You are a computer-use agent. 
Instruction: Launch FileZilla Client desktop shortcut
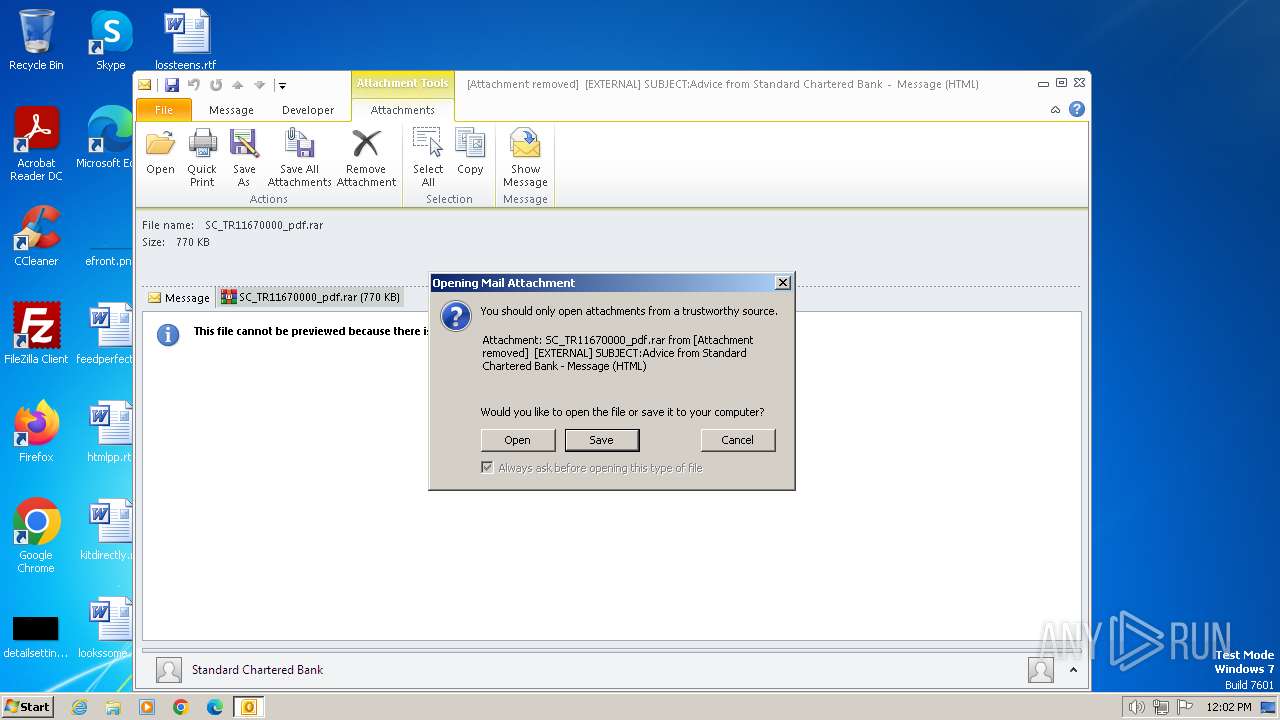pos(36,334)
